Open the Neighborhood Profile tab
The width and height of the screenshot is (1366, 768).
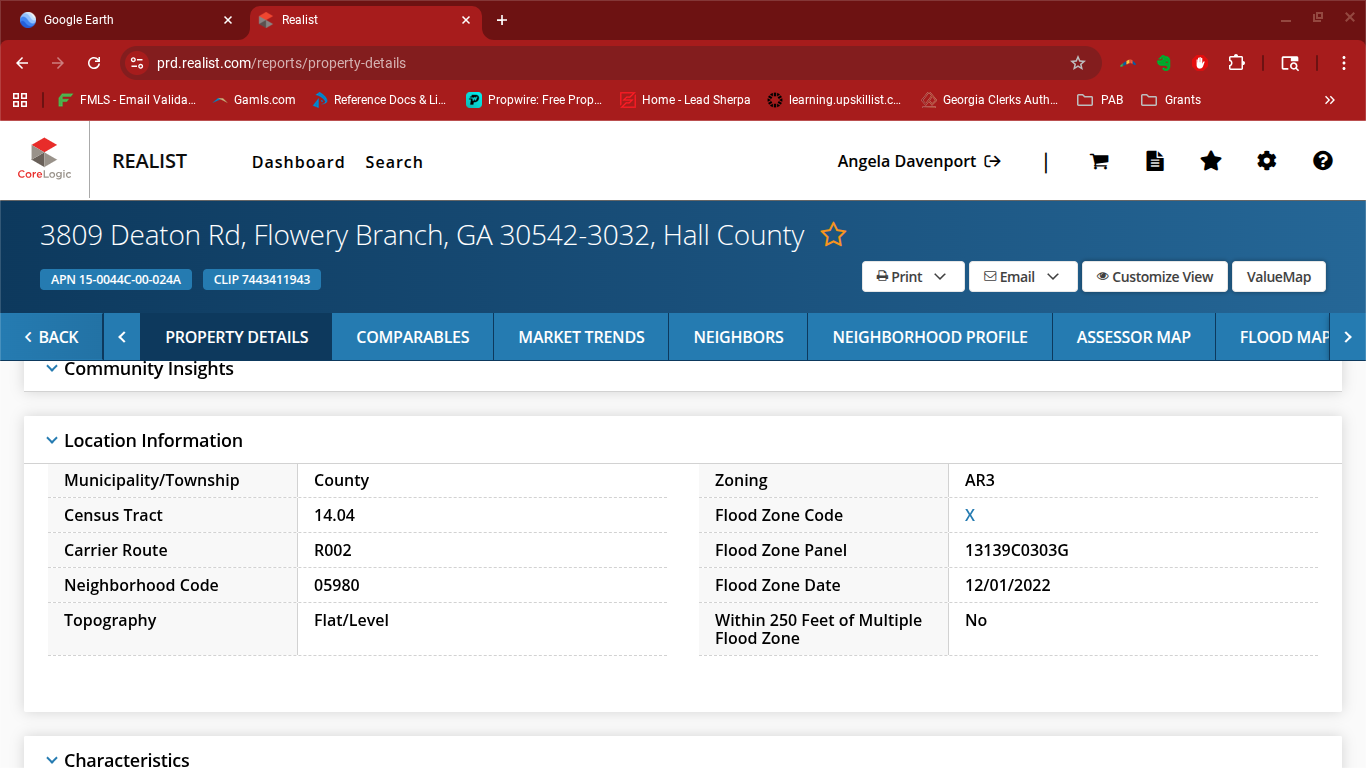click(930, 337)
